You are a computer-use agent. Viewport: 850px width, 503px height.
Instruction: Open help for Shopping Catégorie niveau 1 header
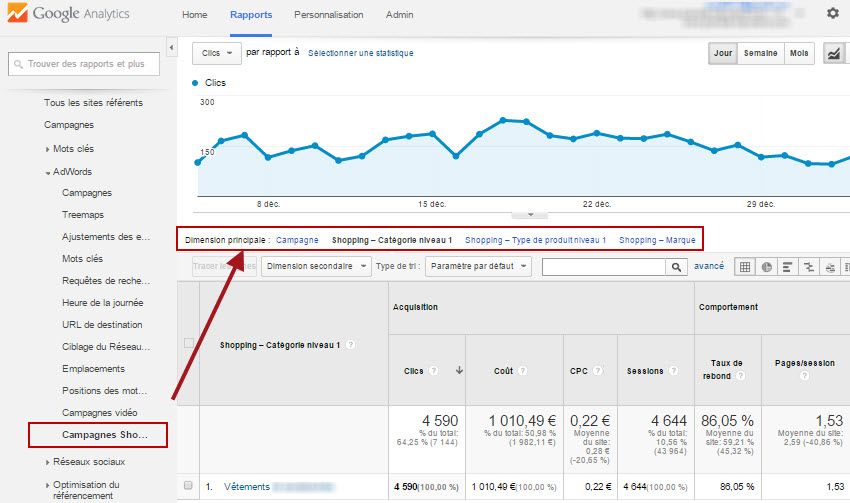point(351,345)
